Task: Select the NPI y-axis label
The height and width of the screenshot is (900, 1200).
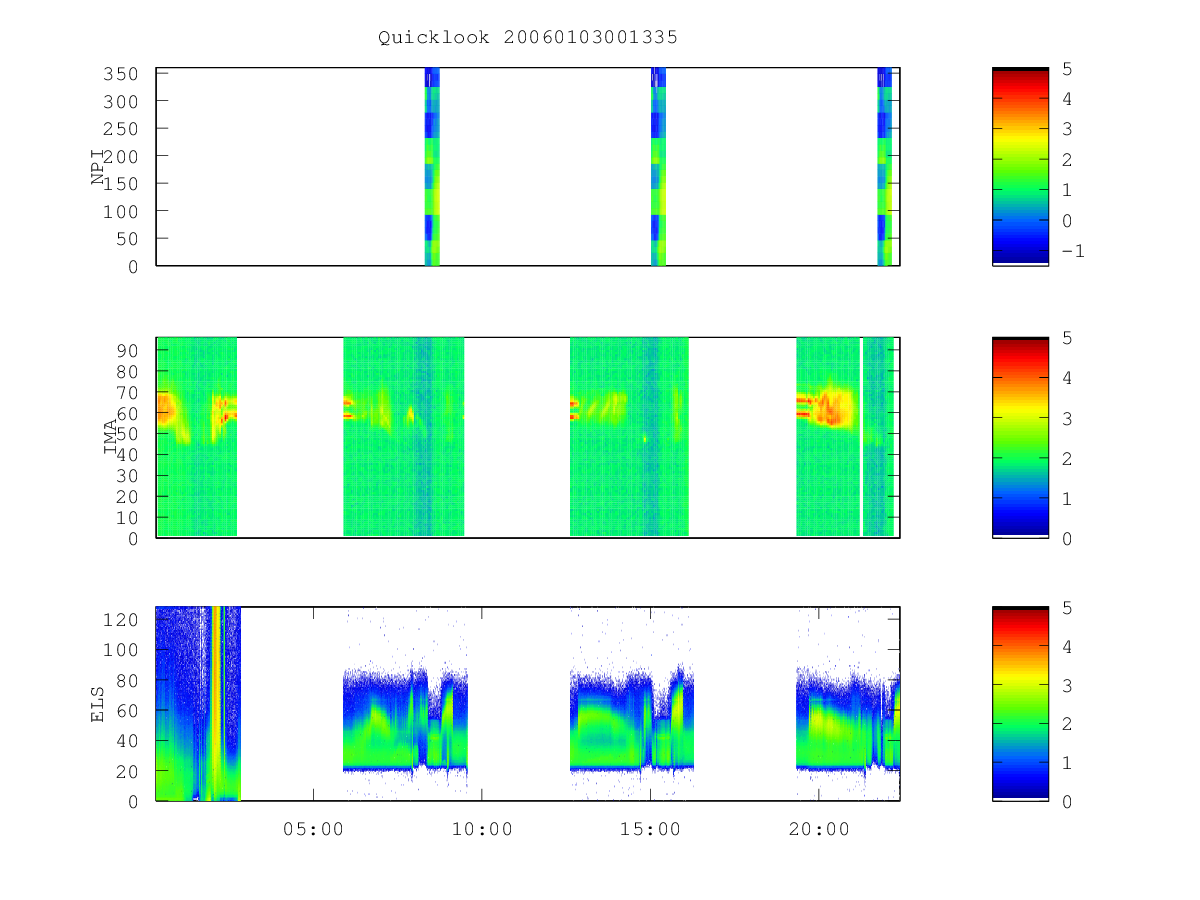Action: coord(98,167)
